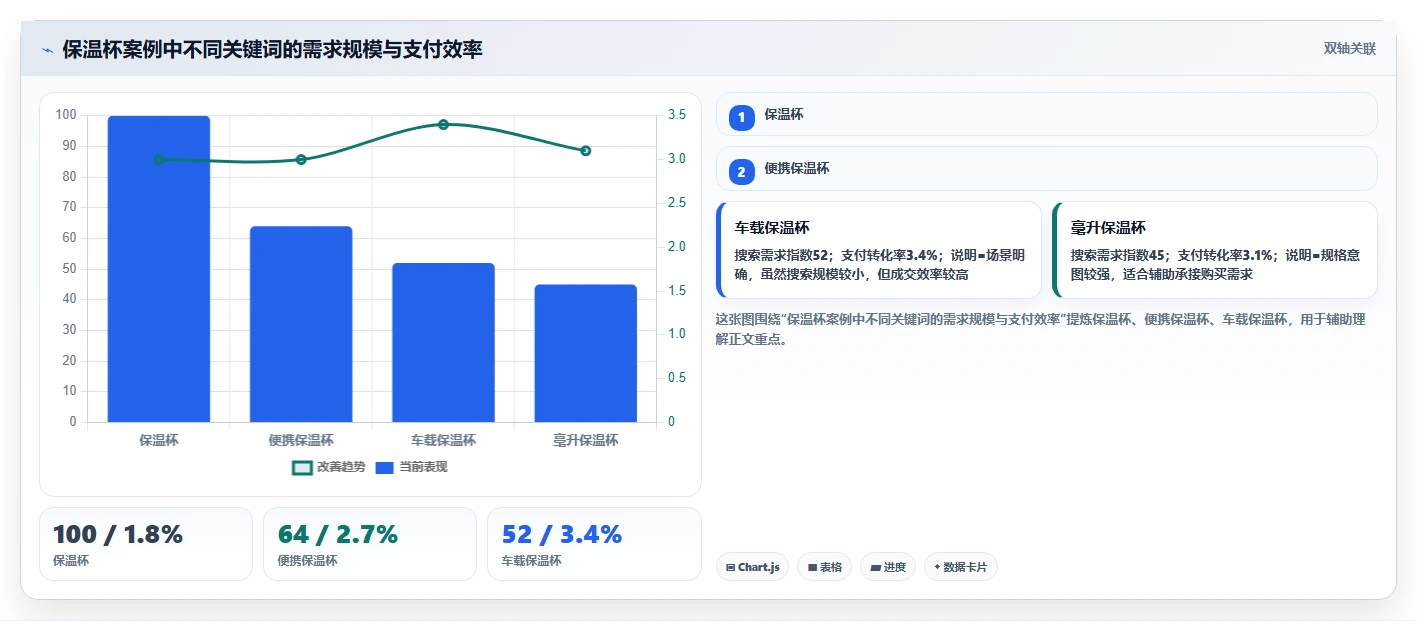1417x621 pixels.
Task: Click the lightning icon beside the title
Action: tap(47, 50)
